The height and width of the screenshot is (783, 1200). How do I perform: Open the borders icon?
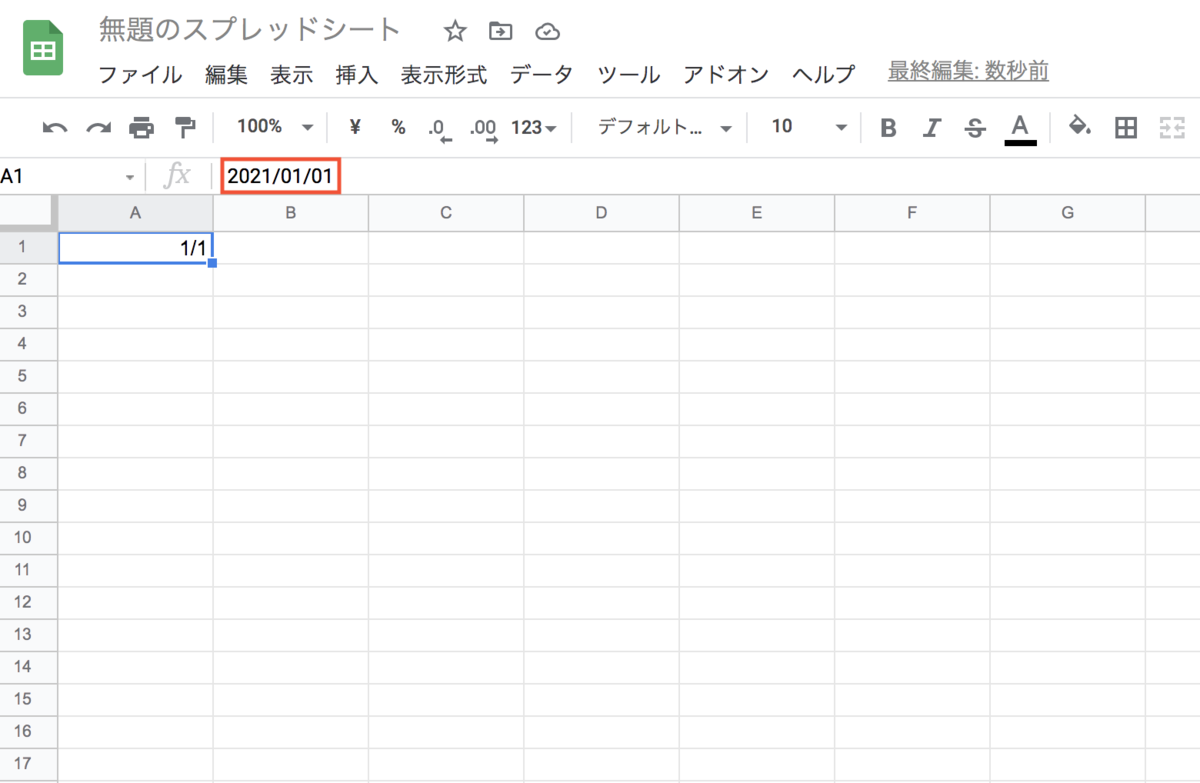1126,127
